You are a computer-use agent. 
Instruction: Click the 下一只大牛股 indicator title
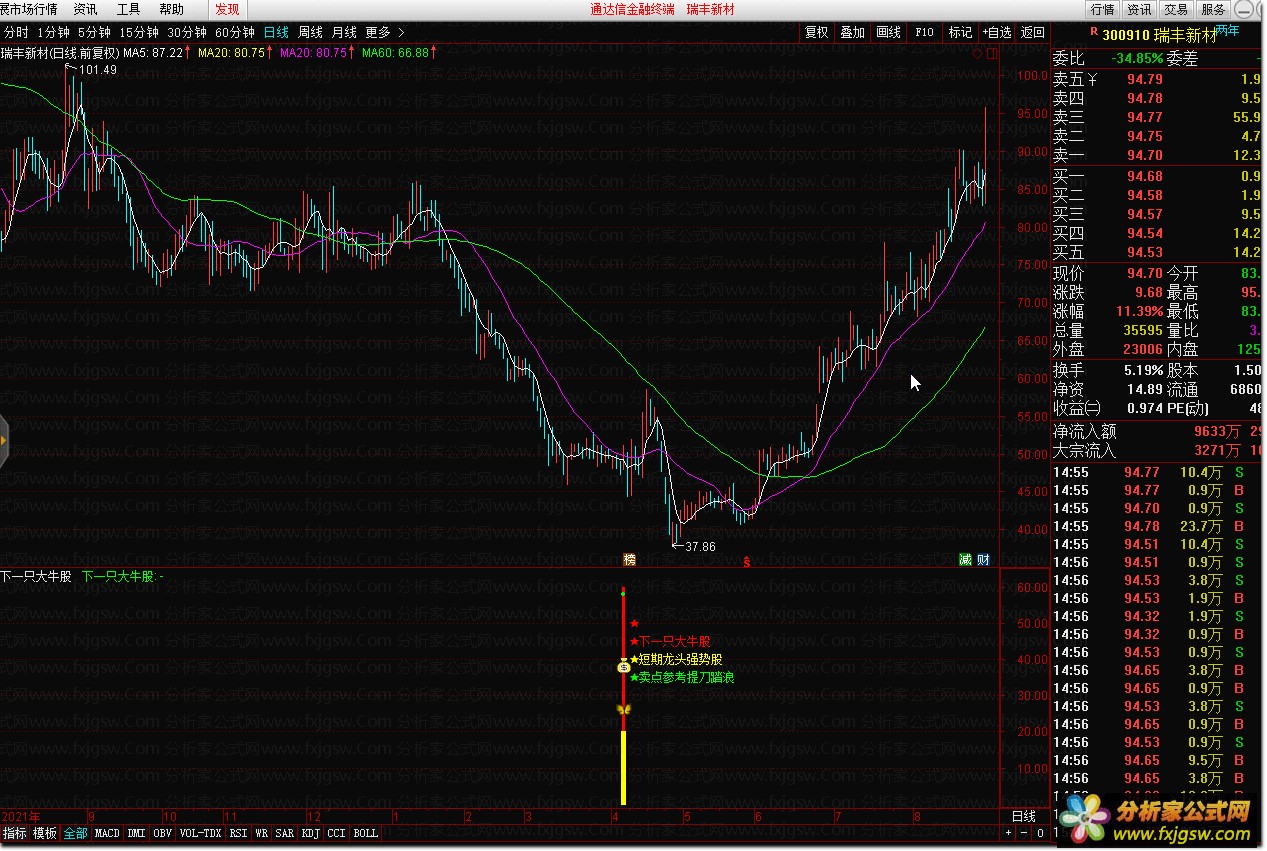tap(35, 577)
